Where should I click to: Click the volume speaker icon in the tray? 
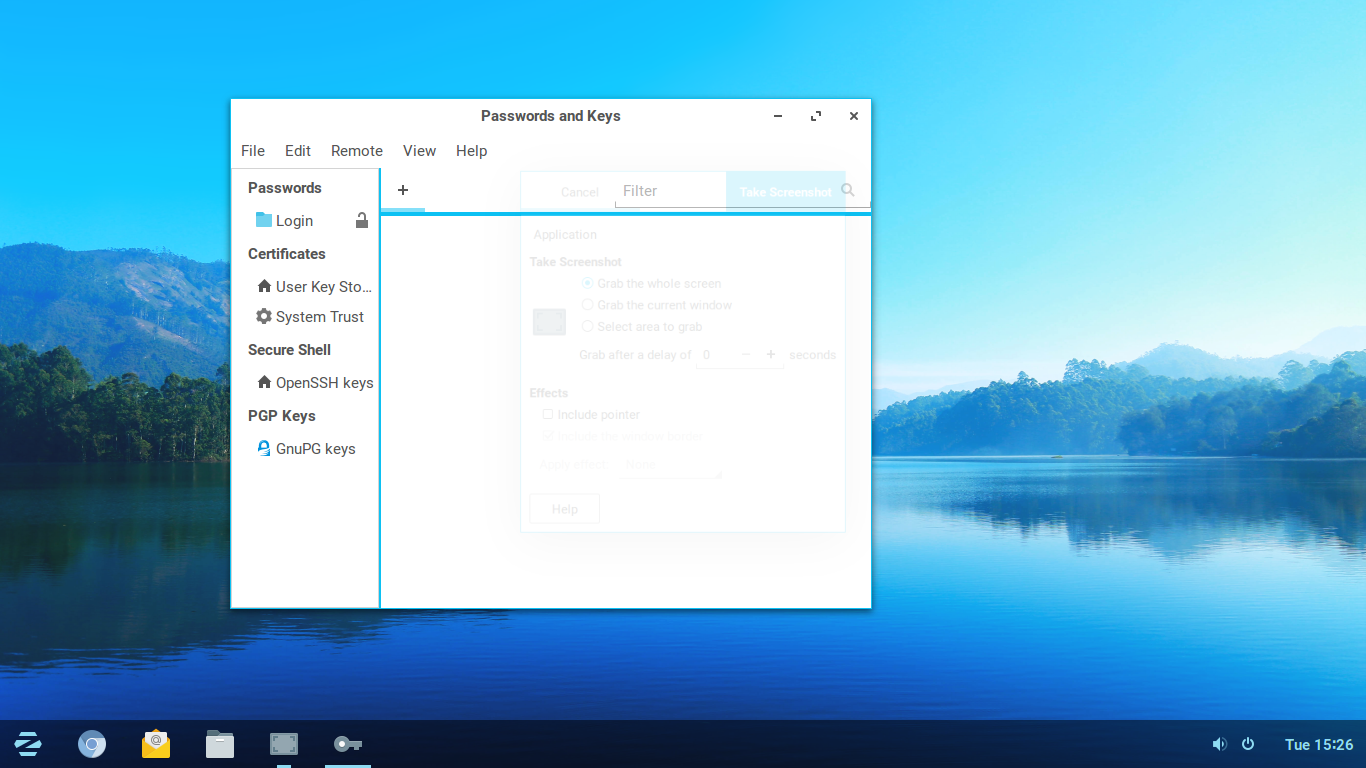pos(1219,744)
